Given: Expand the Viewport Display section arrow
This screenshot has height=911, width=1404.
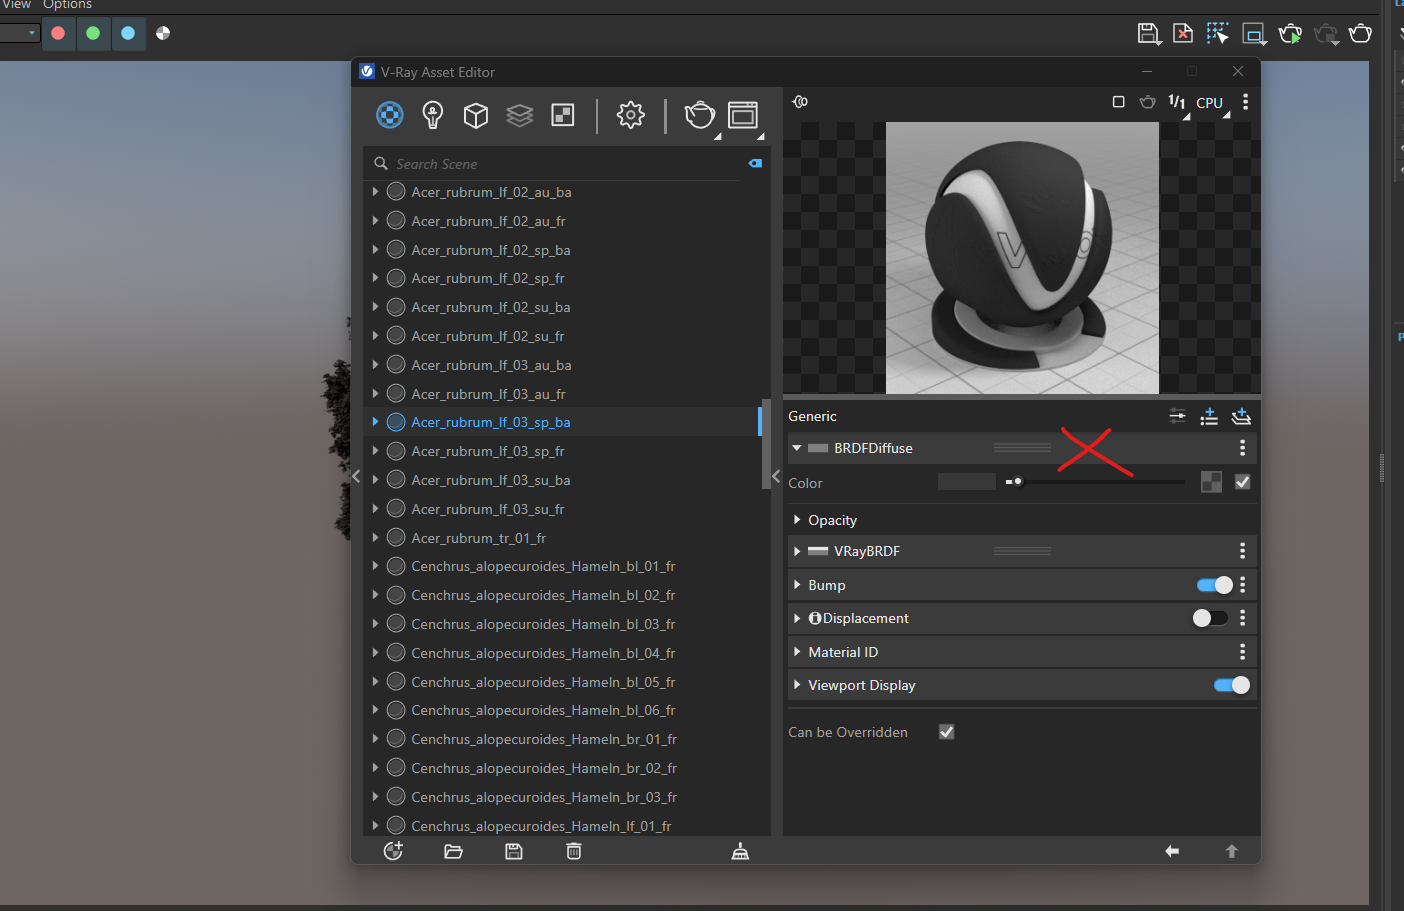Looking at the screenshot, I should click(x=797, y=685).
